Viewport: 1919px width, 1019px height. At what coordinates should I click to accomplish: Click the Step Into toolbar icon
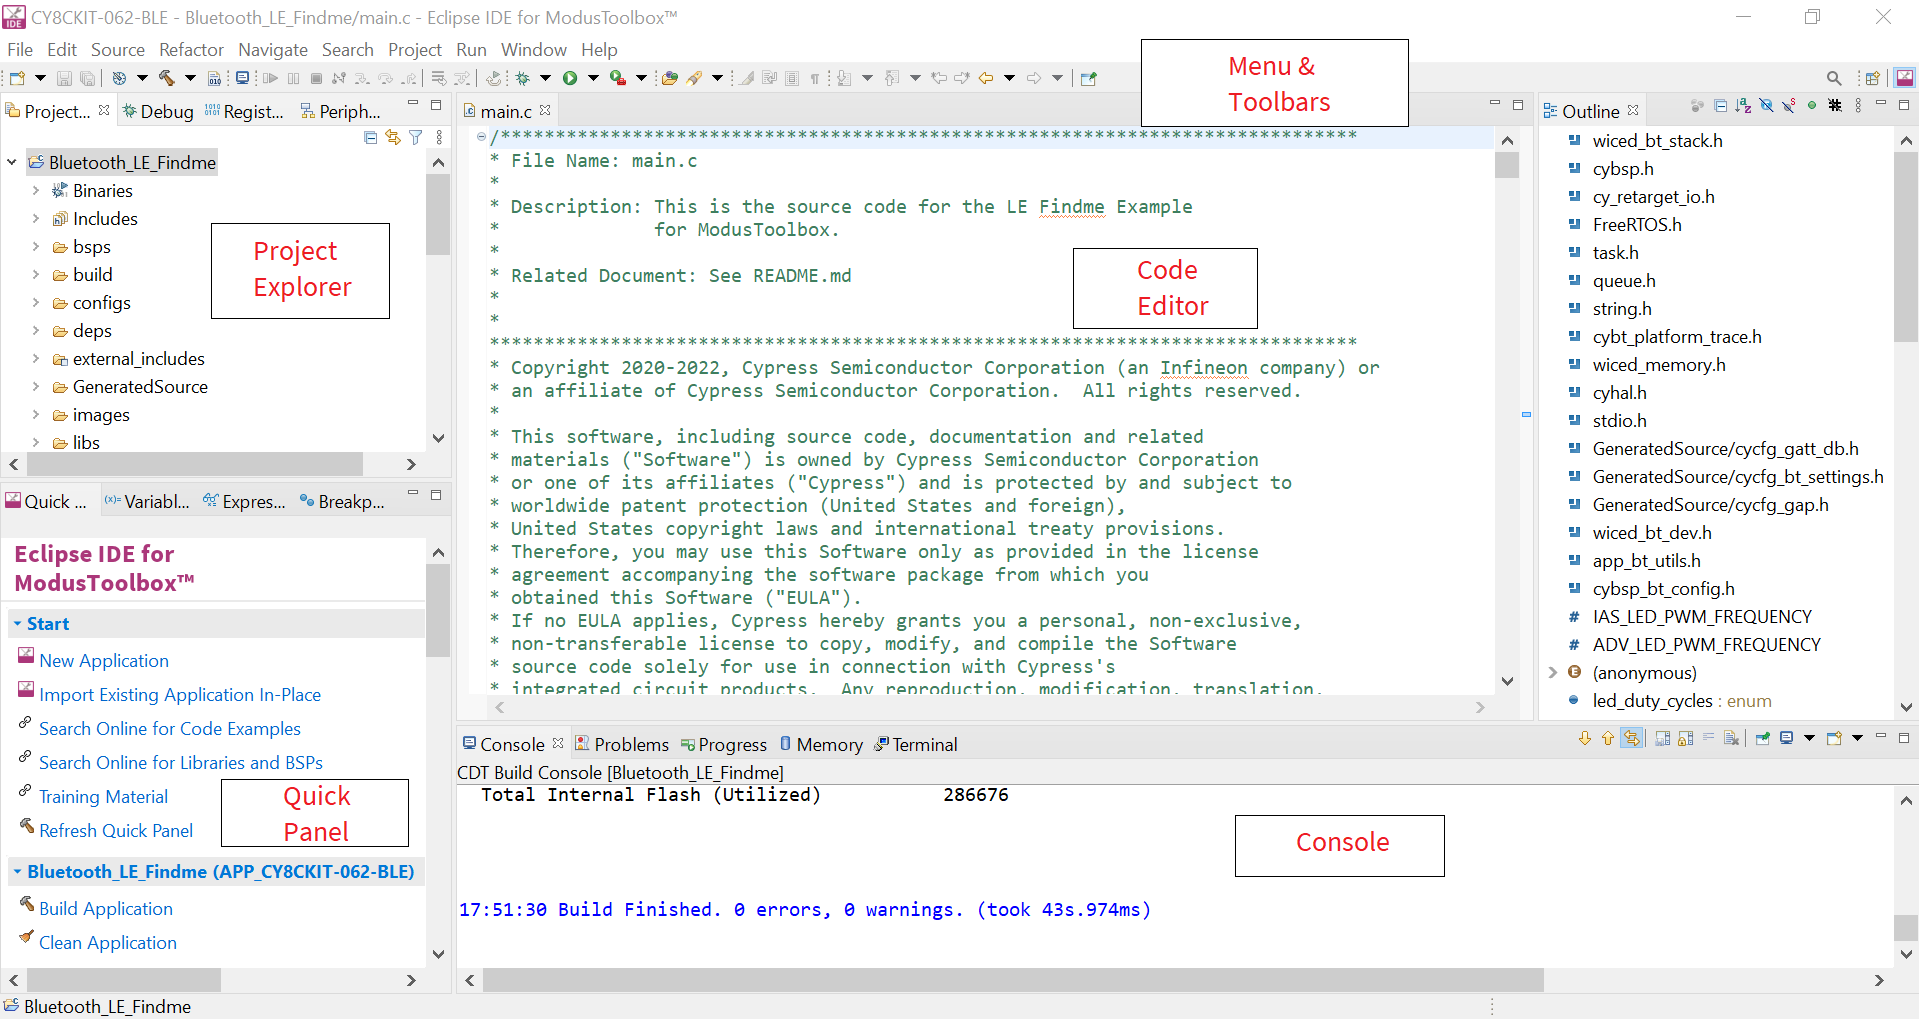362,78
